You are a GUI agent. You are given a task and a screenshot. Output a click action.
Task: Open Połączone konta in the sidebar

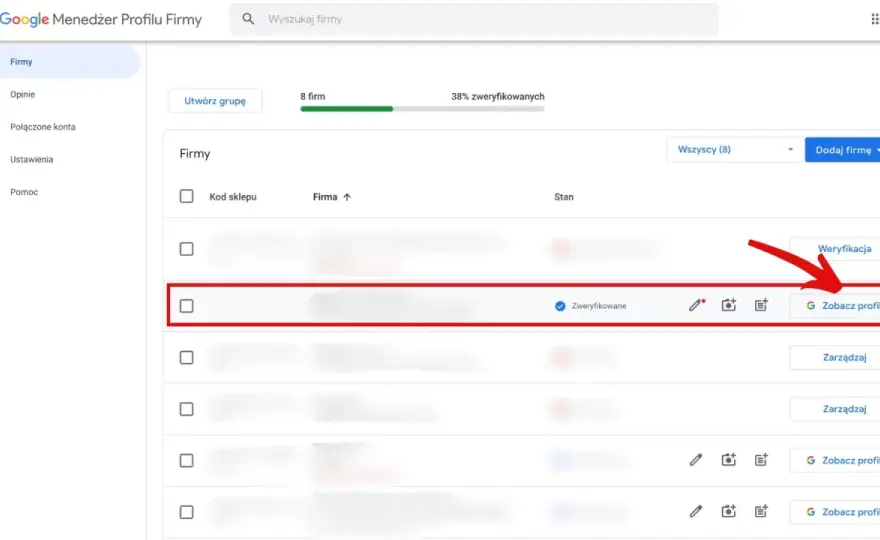pos(43,127)
